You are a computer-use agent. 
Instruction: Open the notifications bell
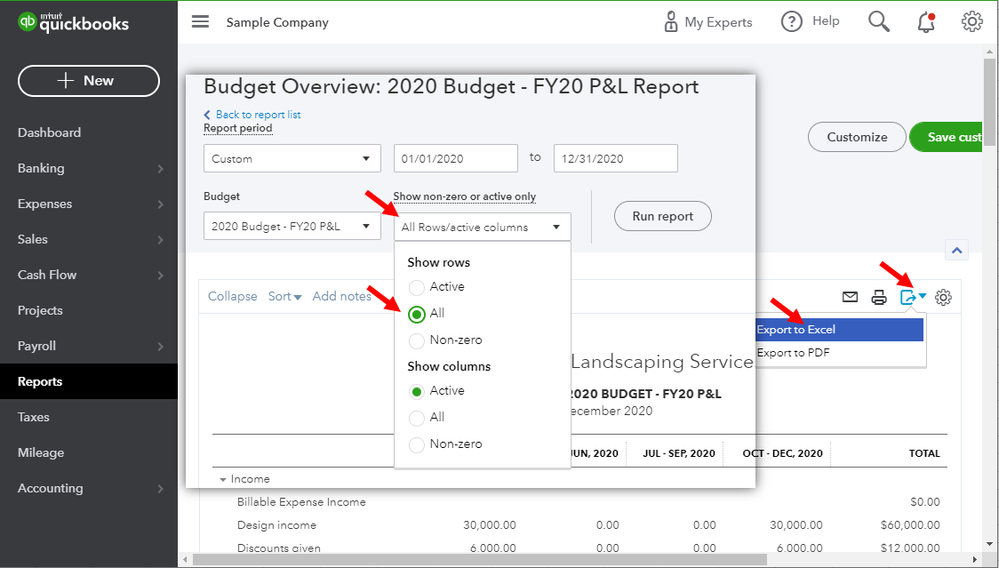(926, 22)
